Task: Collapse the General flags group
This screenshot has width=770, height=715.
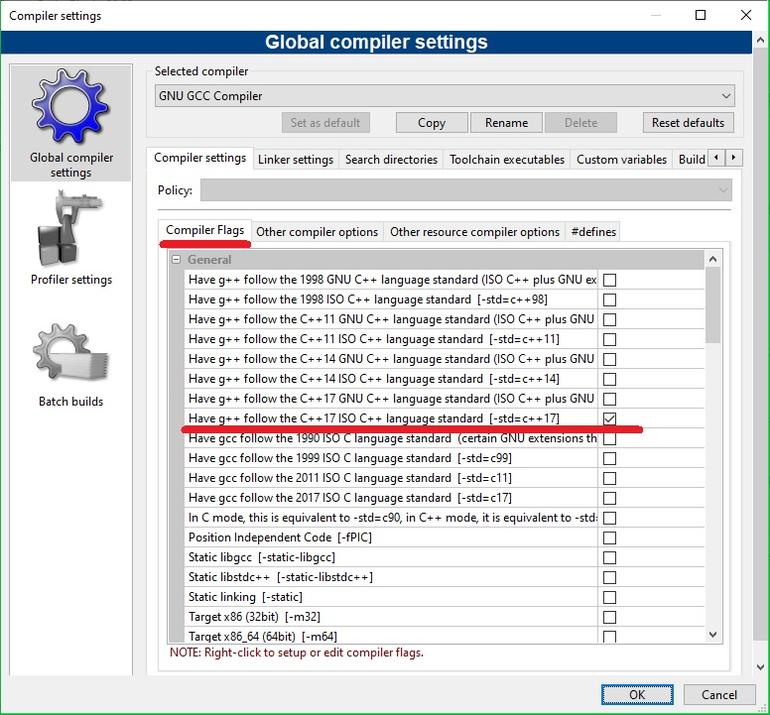Action: tap(176, 259)
